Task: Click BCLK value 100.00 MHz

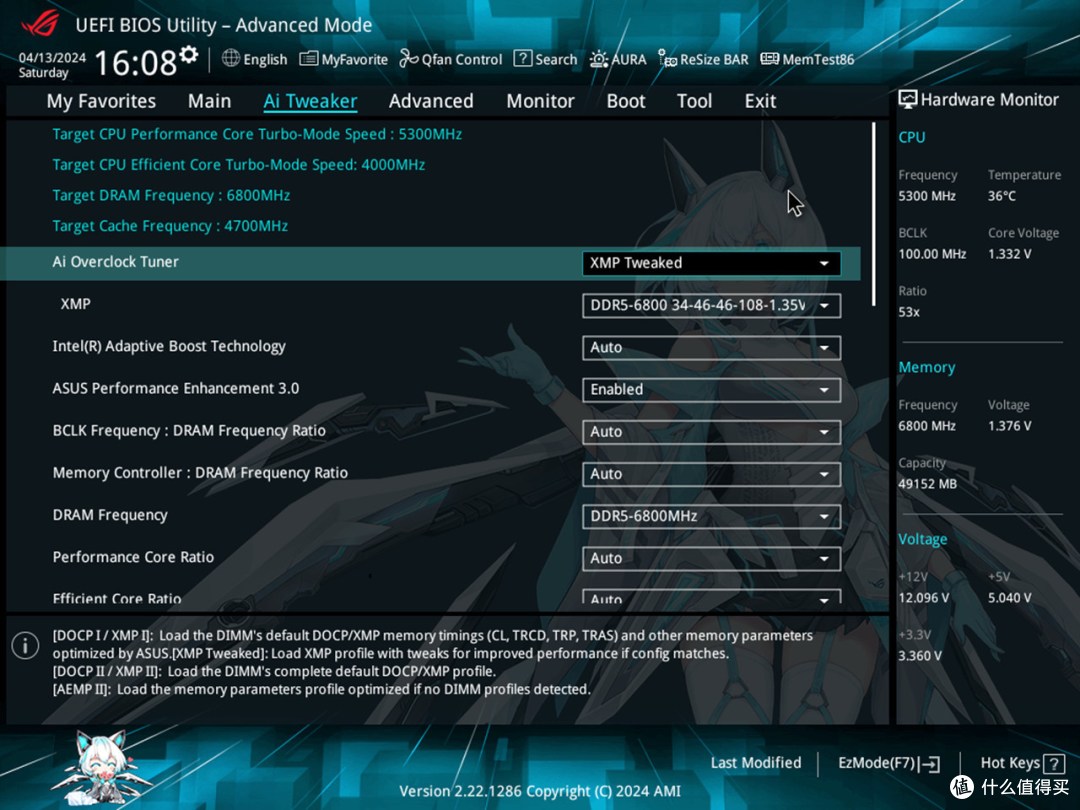Action: (932, 254)
